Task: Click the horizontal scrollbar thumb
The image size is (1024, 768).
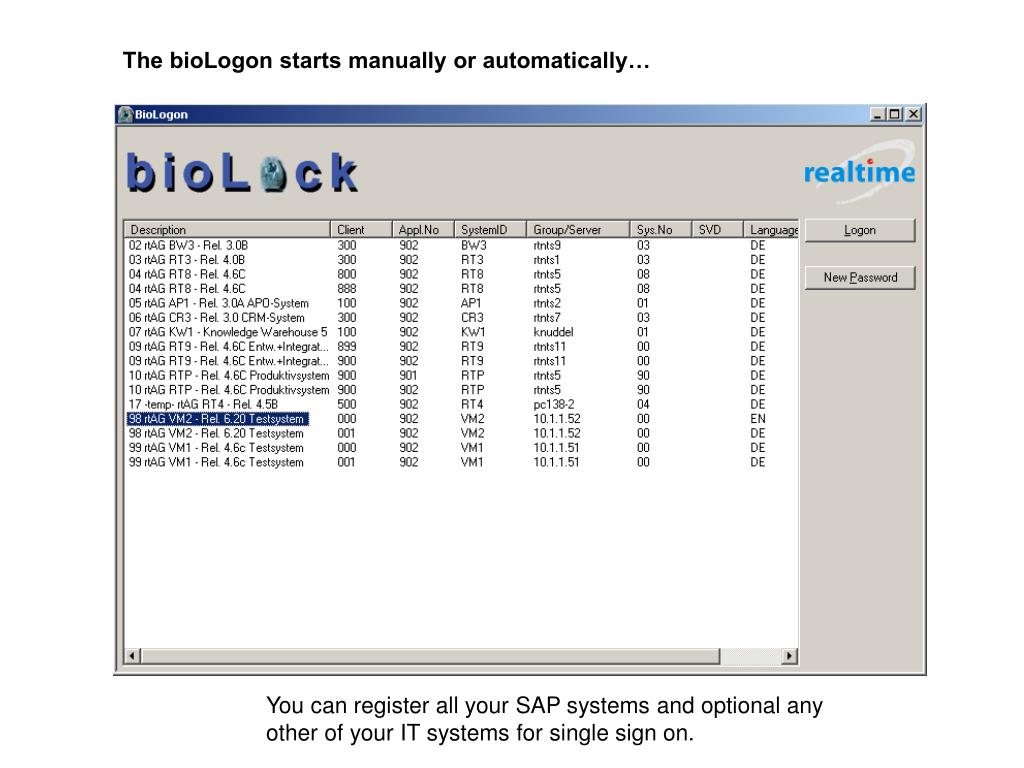Action: (x=430, y=656)
